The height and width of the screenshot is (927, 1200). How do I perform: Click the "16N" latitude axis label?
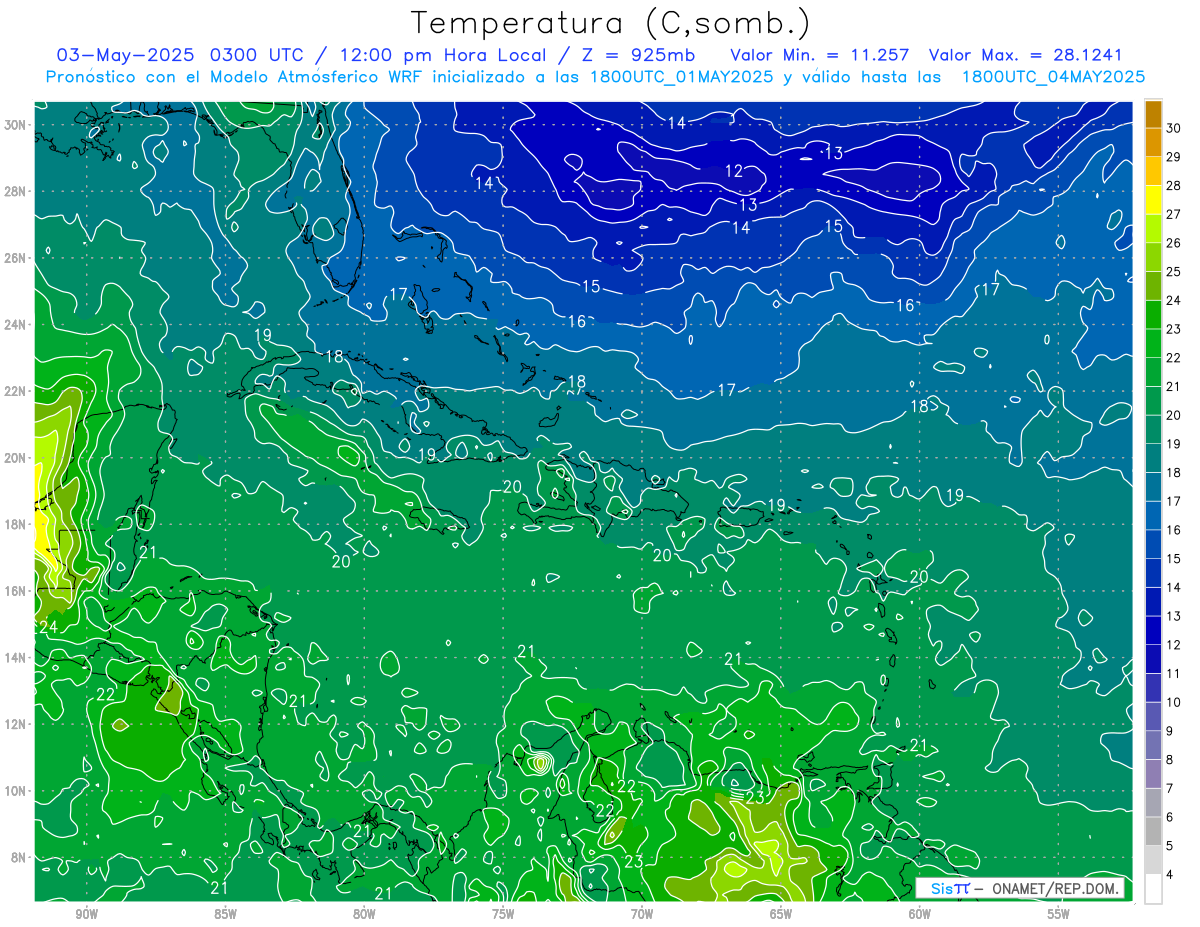tap(15, 591)
